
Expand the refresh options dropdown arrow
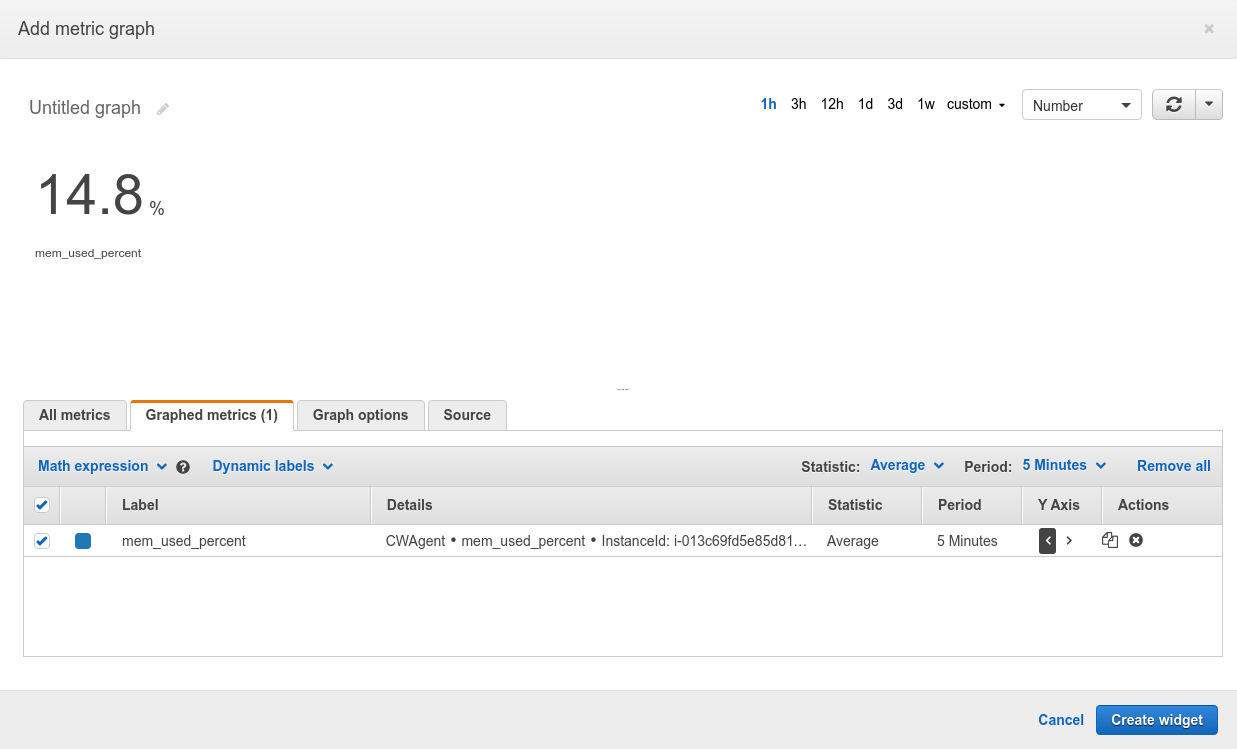pyautogui.click(x=1209, y=105)
